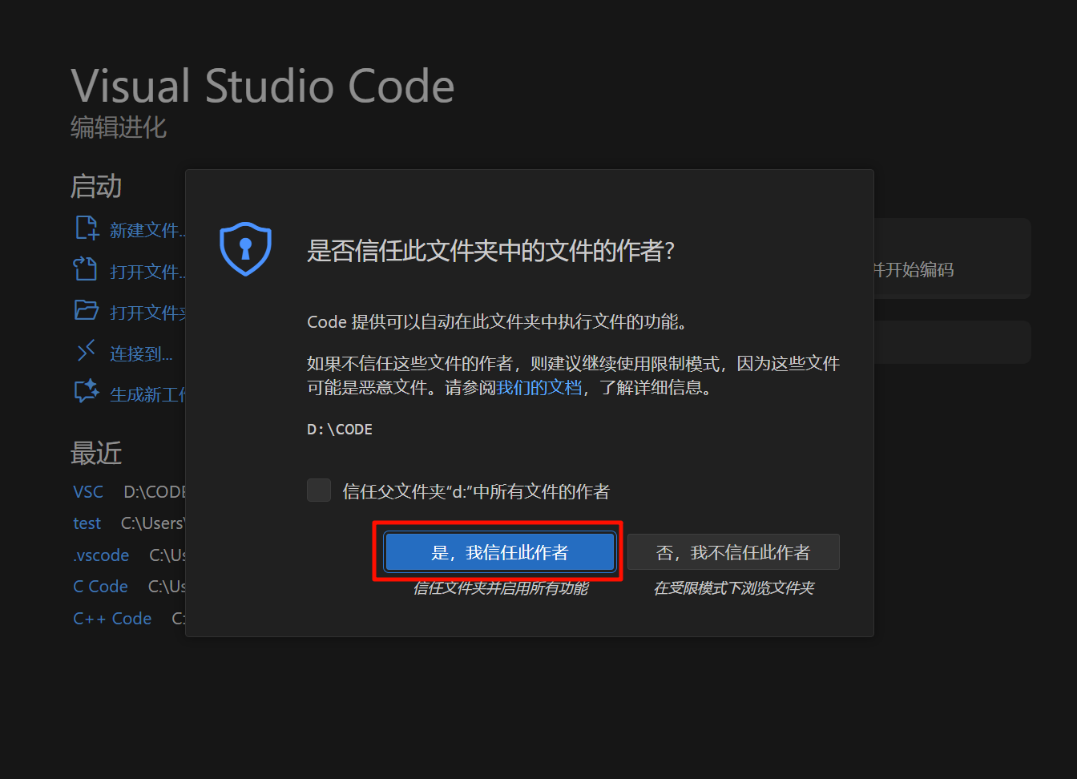Select 连接到... link

point(141,354)
